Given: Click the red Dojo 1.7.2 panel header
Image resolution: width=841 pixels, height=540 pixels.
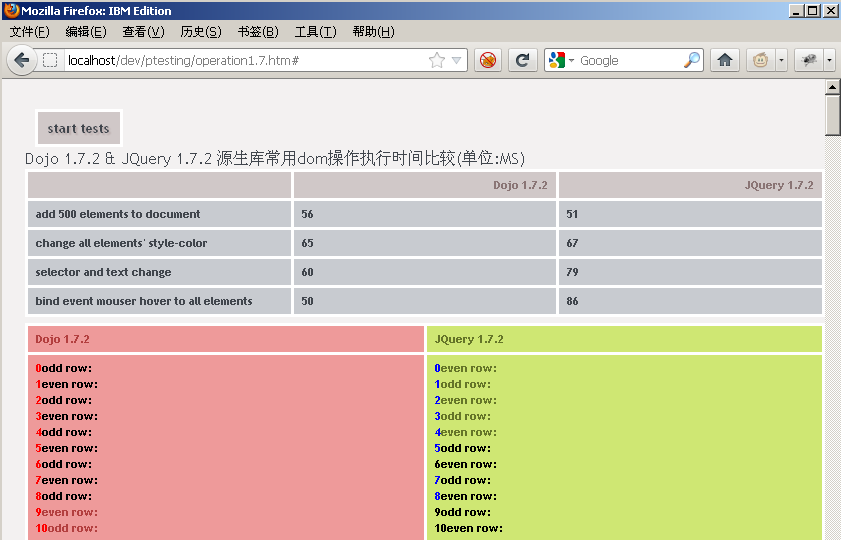Looking at the screenshot, I should pos(226,339).
